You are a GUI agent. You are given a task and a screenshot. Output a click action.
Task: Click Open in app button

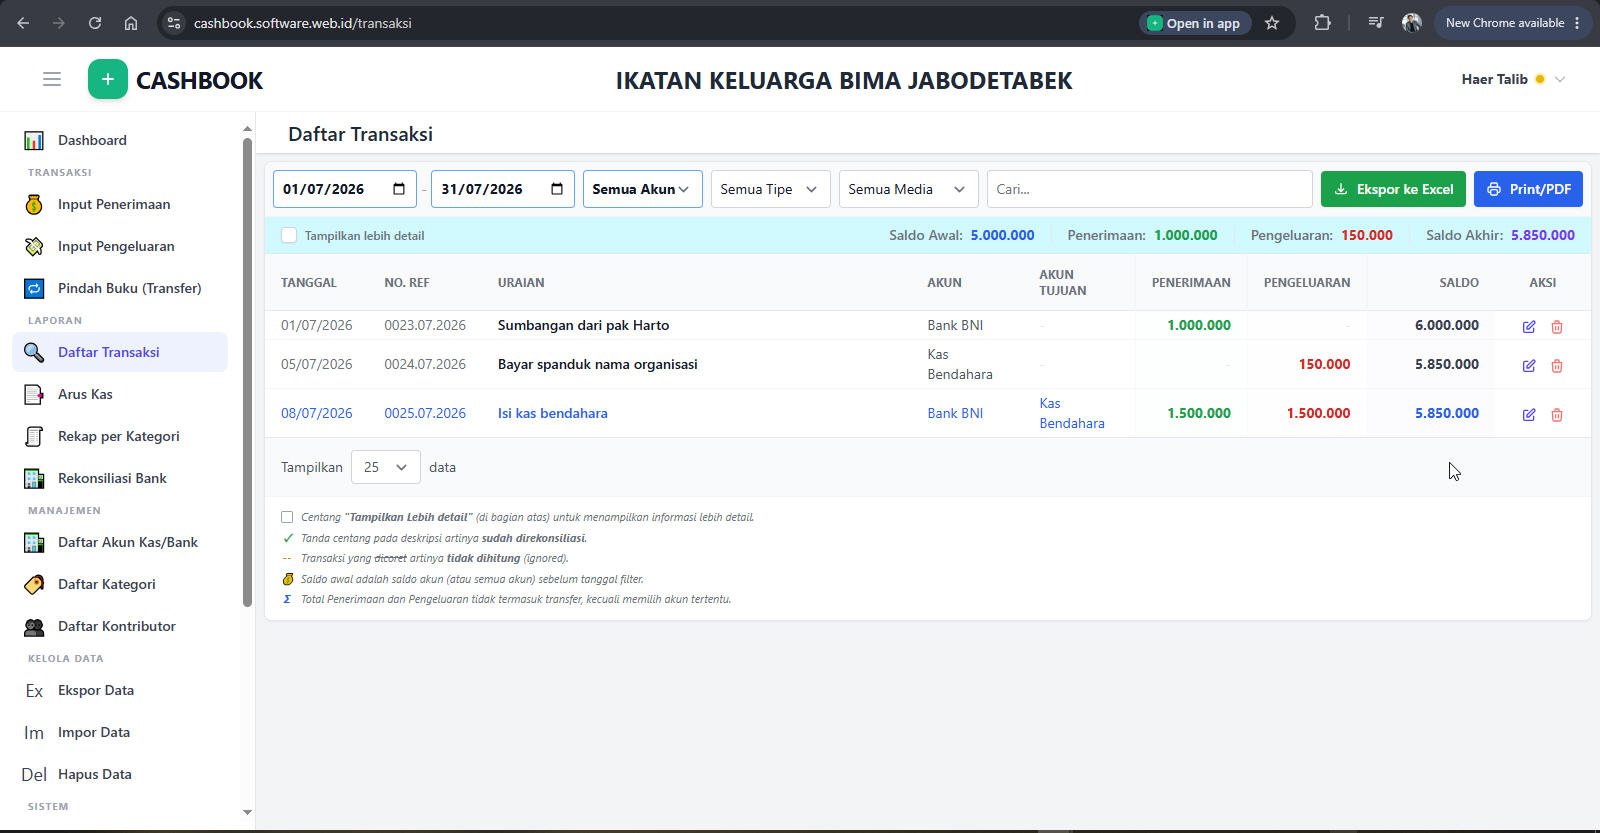pos(1194,23)
